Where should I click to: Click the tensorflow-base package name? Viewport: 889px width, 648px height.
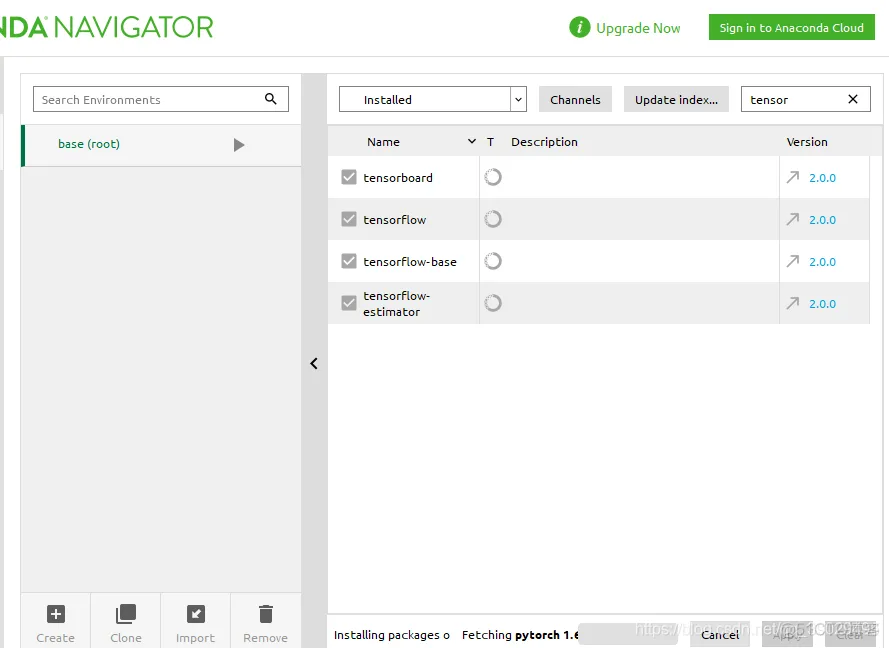coord(409,261)
